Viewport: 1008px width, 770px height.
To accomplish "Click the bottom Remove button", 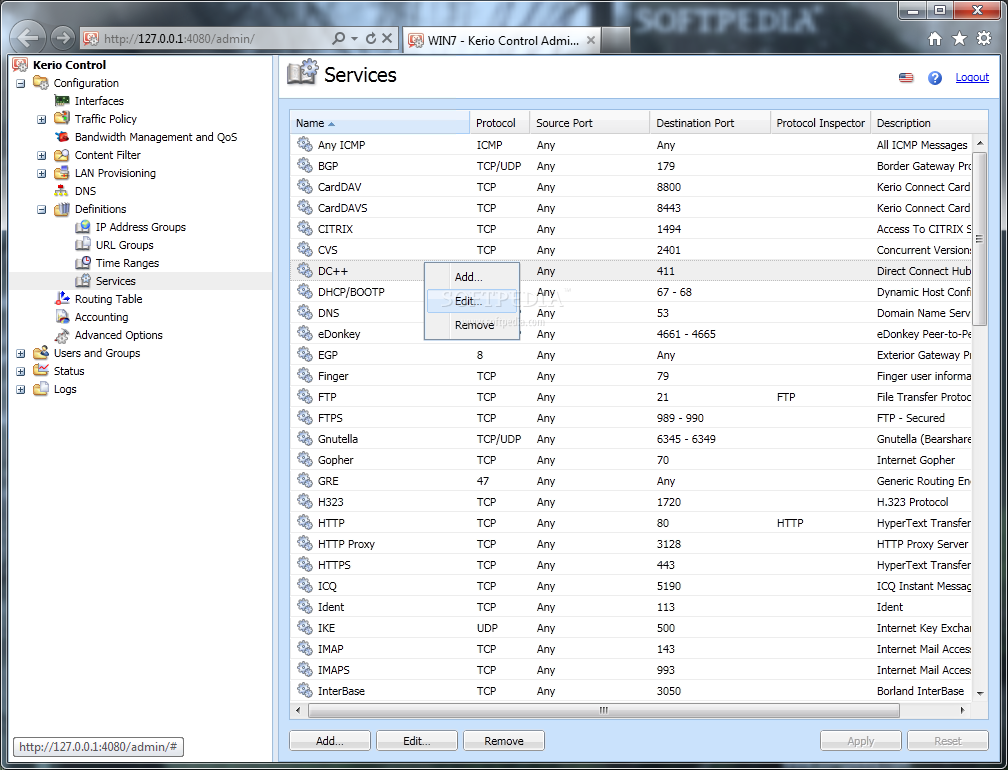I will click(x=504, y=740).
